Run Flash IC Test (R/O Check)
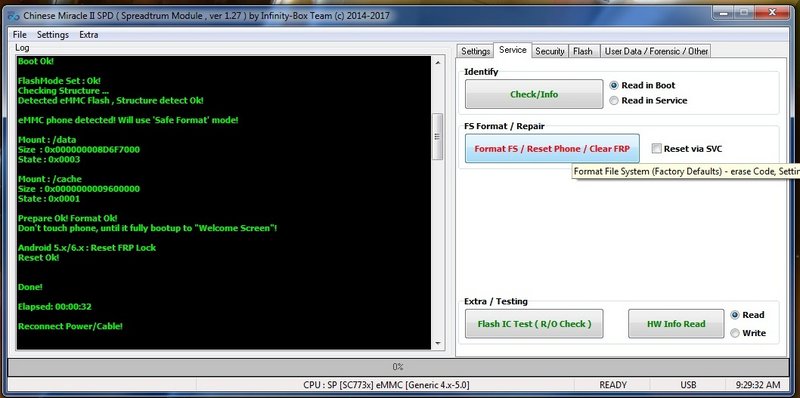800x398 pixels. point(534,324)
